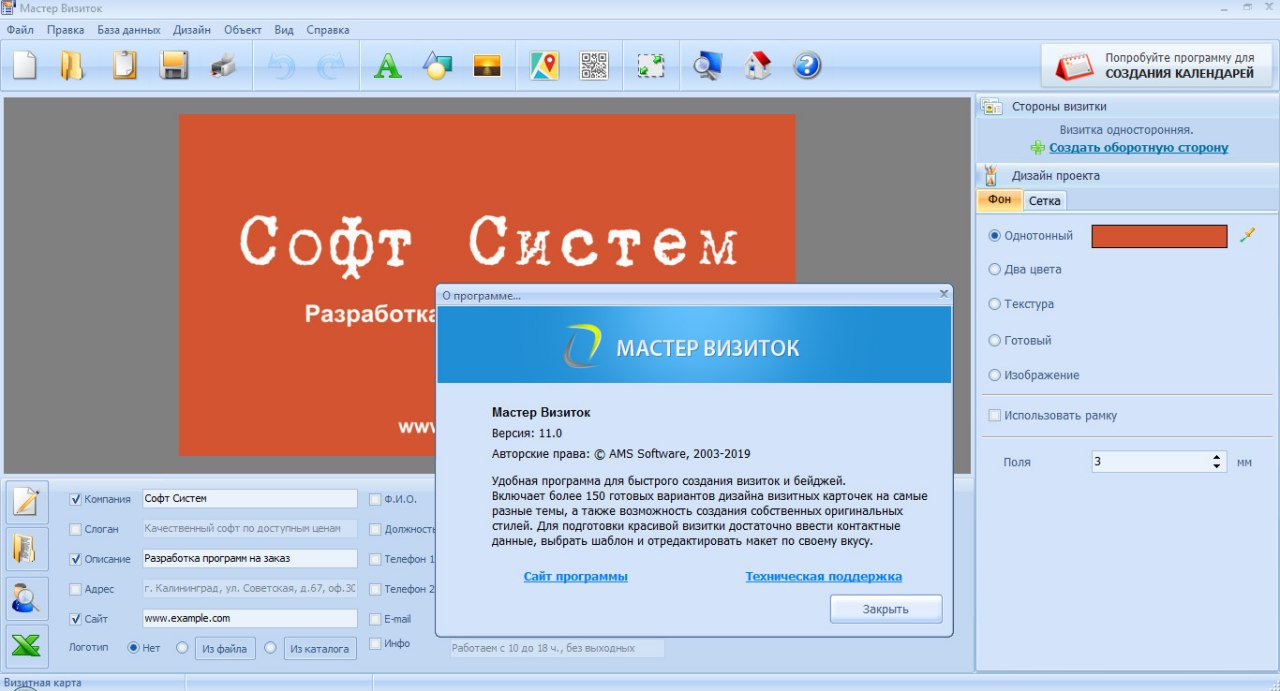Enable the 'E-mail' checkbox
1280x691 pixels.
click(x=375, y=619)
